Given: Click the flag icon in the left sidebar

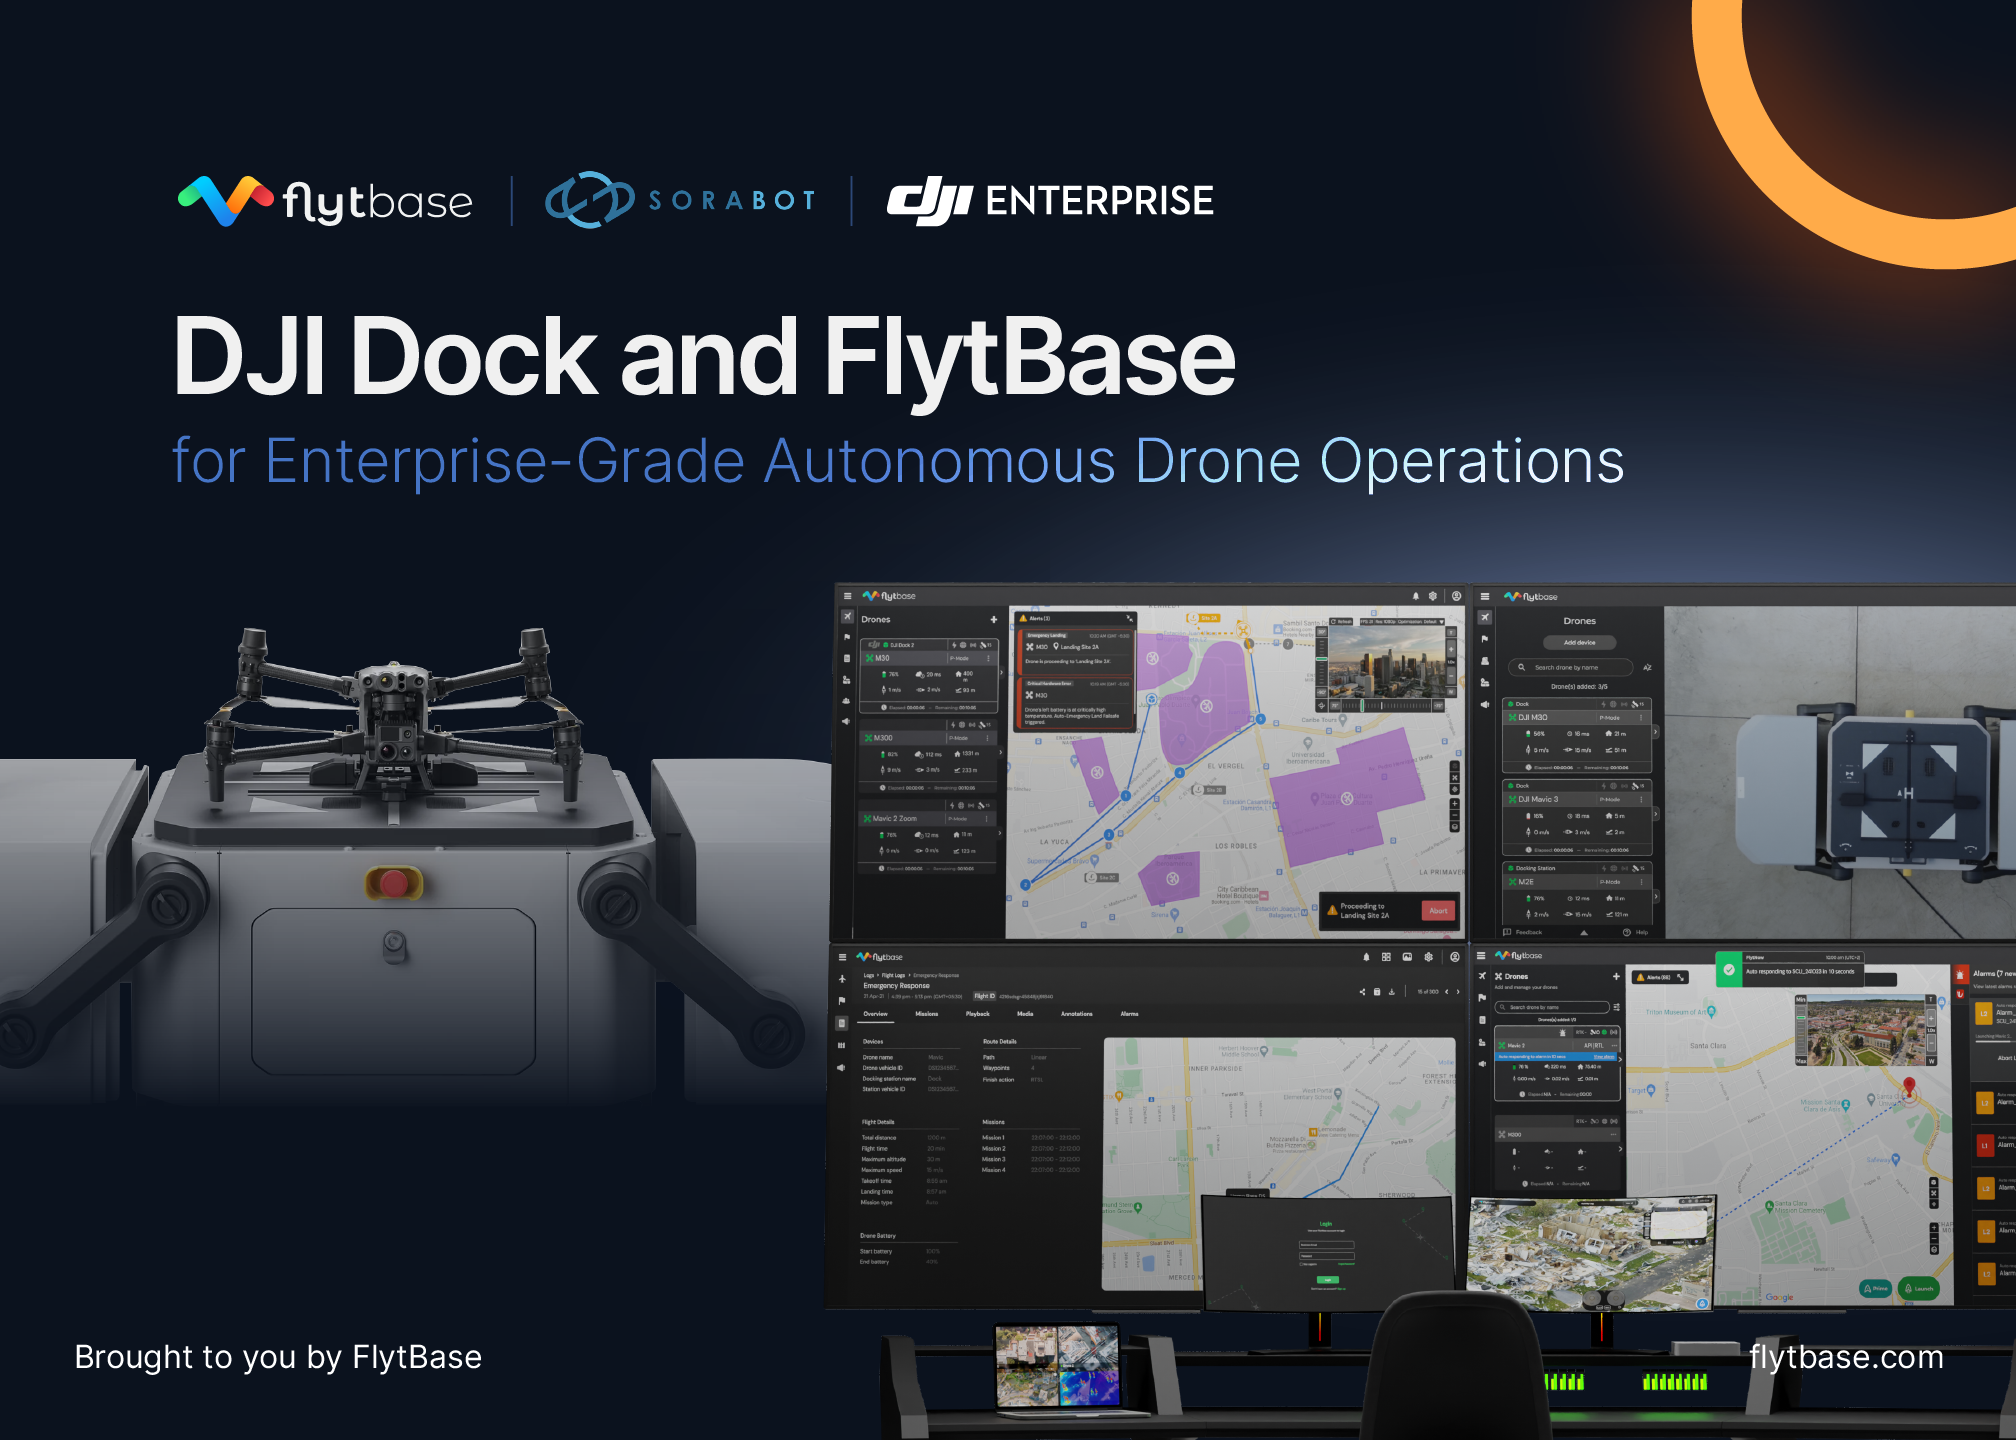Looking at the screenshot, I should tap(848, 636).
